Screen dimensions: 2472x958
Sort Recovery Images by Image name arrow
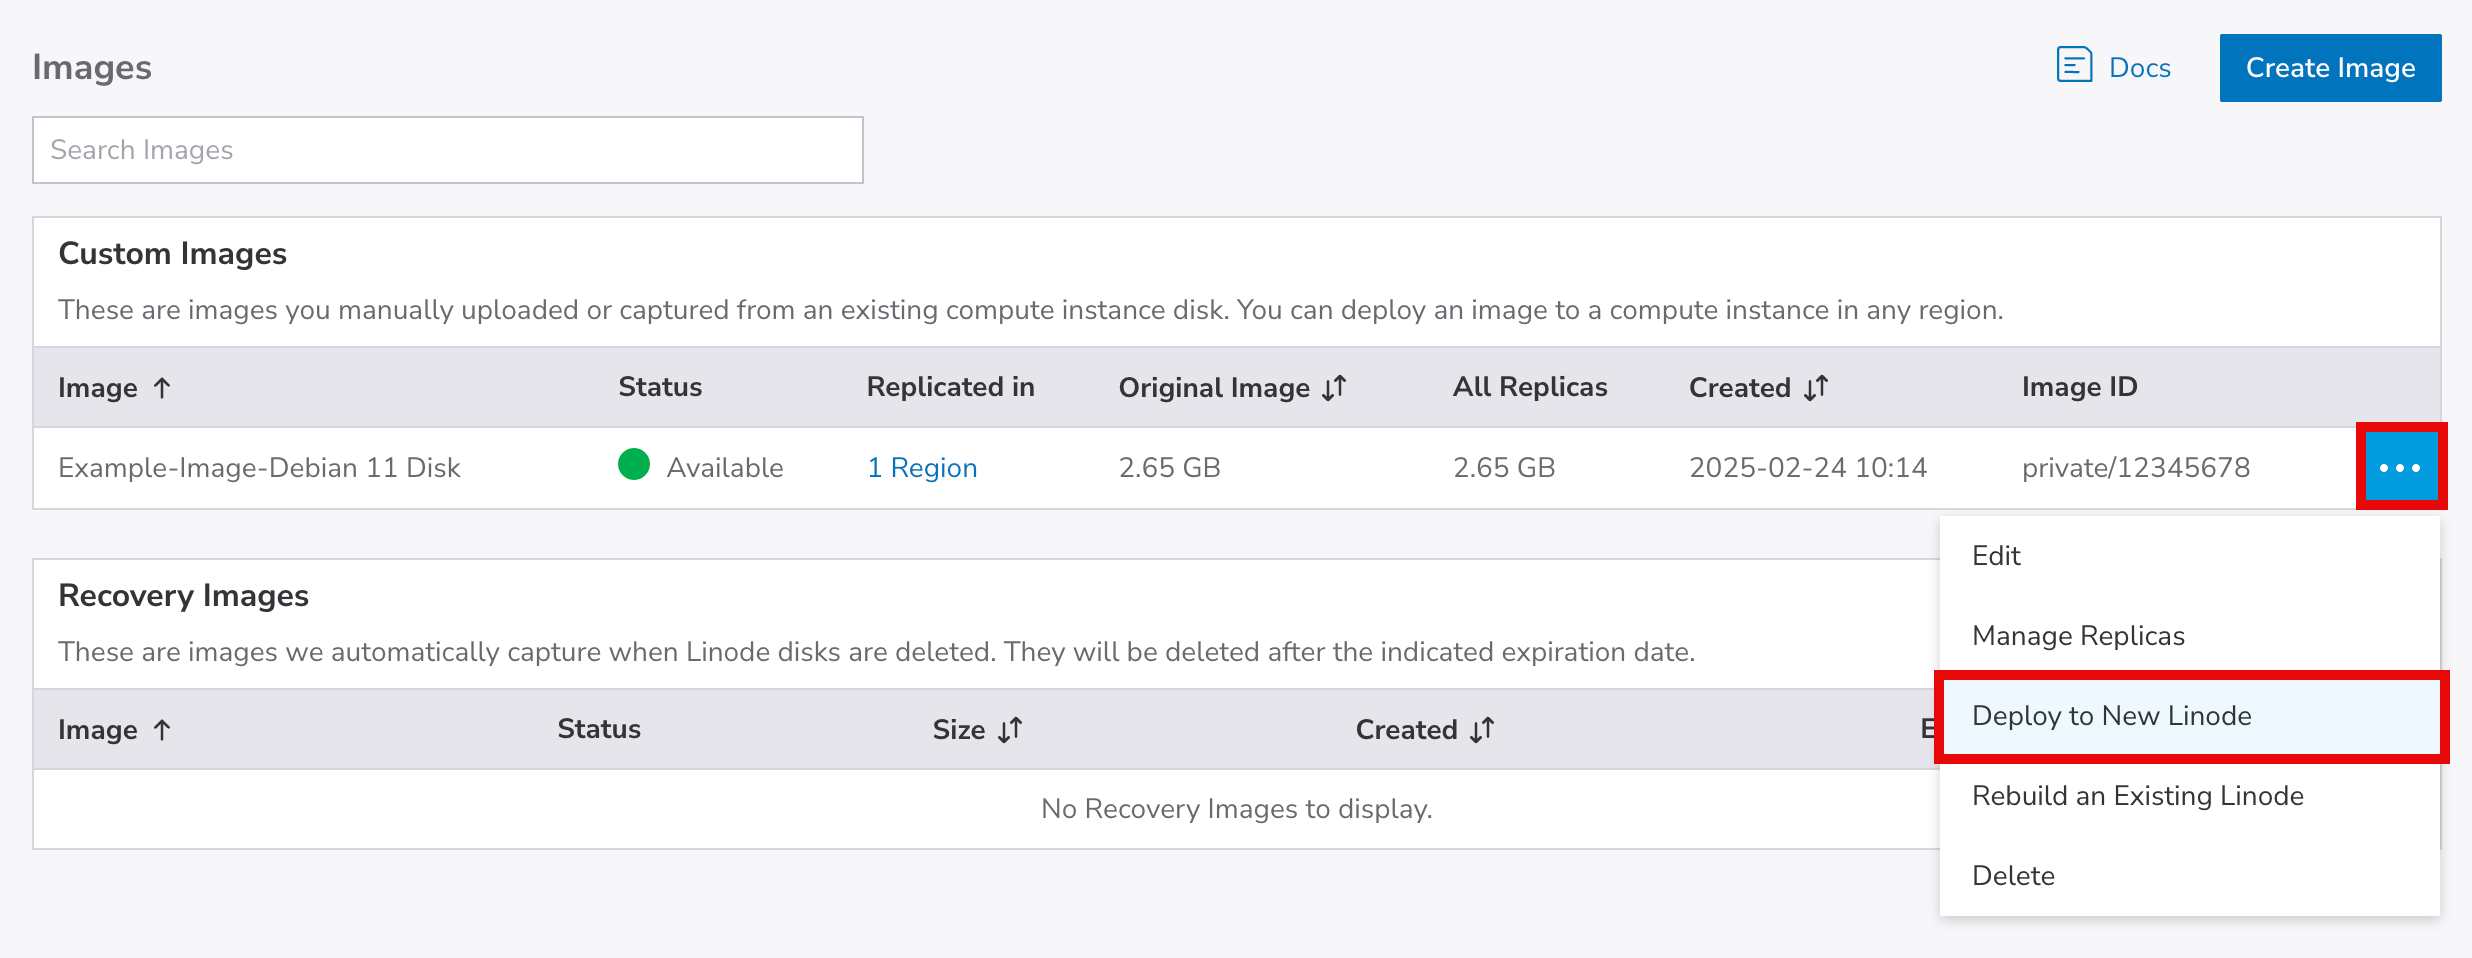(162, 730)
